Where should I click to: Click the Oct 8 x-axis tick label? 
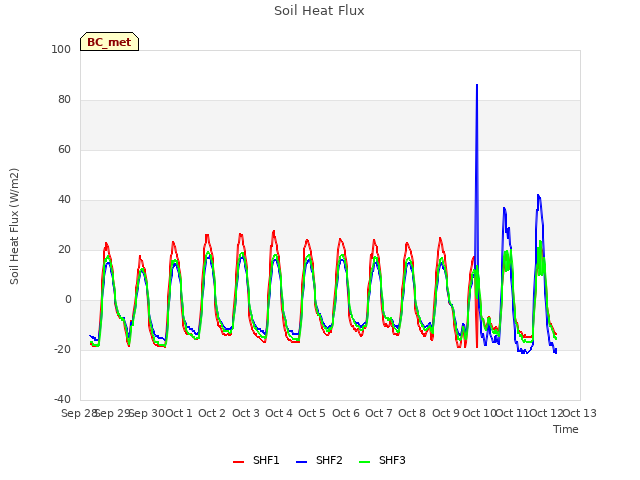[412, 413]
